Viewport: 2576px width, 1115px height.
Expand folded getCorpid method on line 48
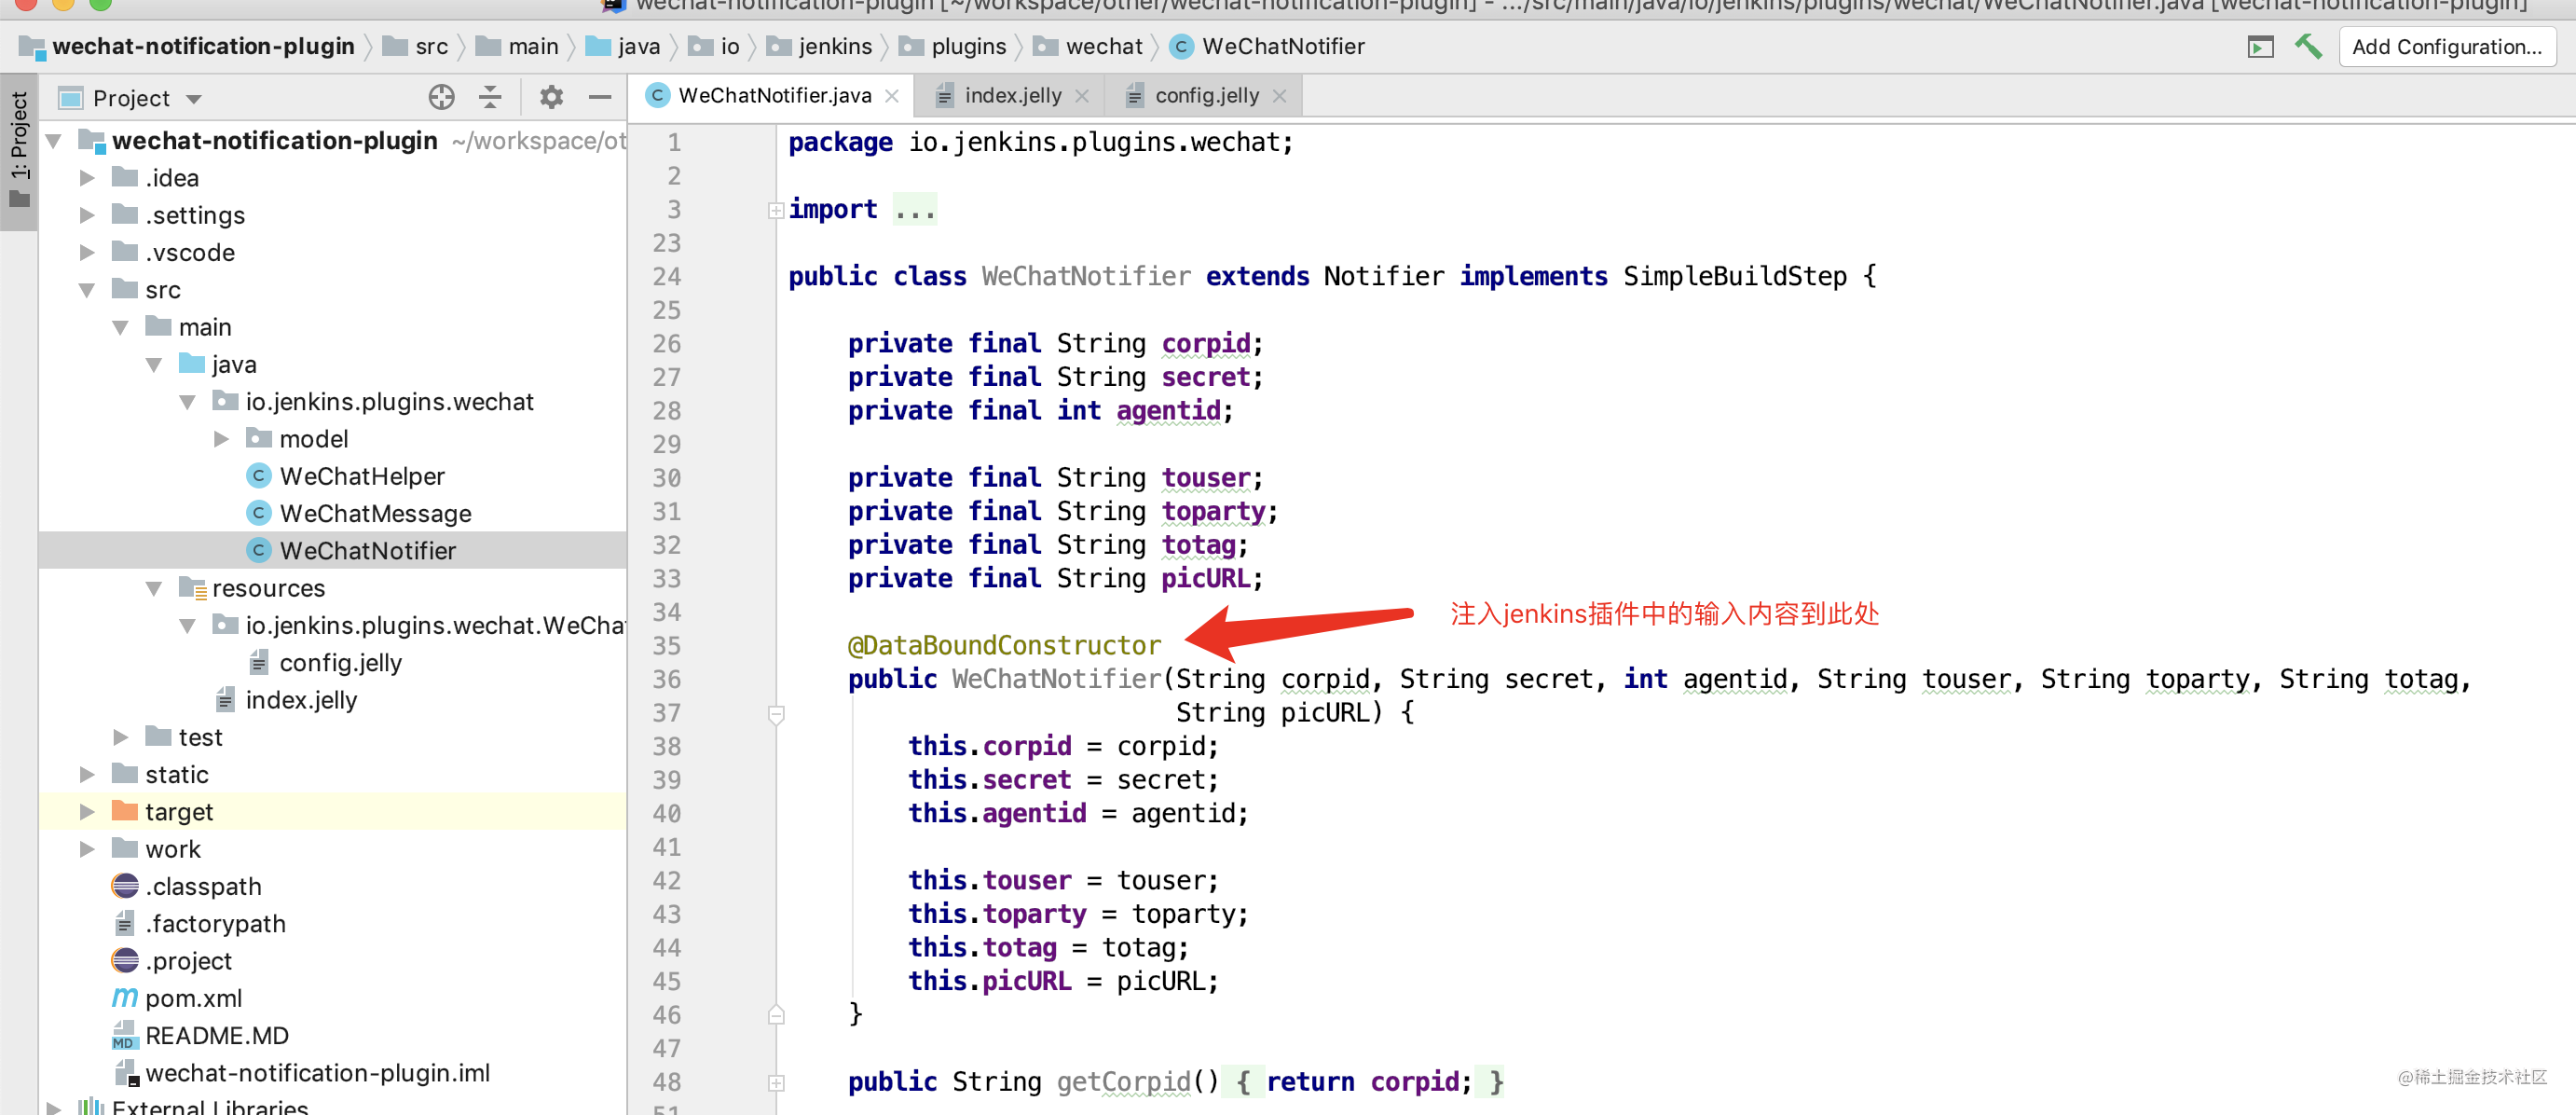pos(776,1082)
